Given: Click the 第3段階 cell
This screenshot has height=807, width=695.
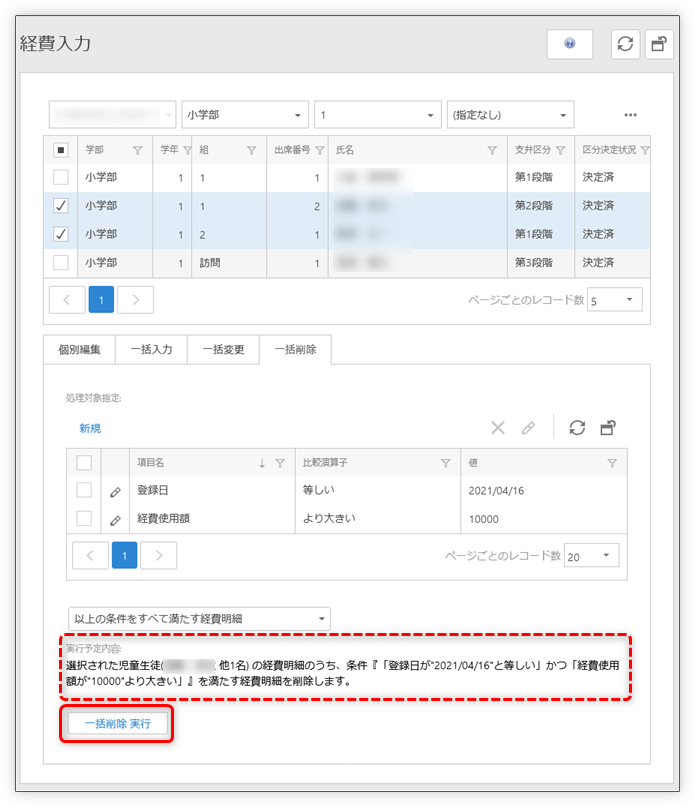Looking at the screenshot, I should 541,263.
